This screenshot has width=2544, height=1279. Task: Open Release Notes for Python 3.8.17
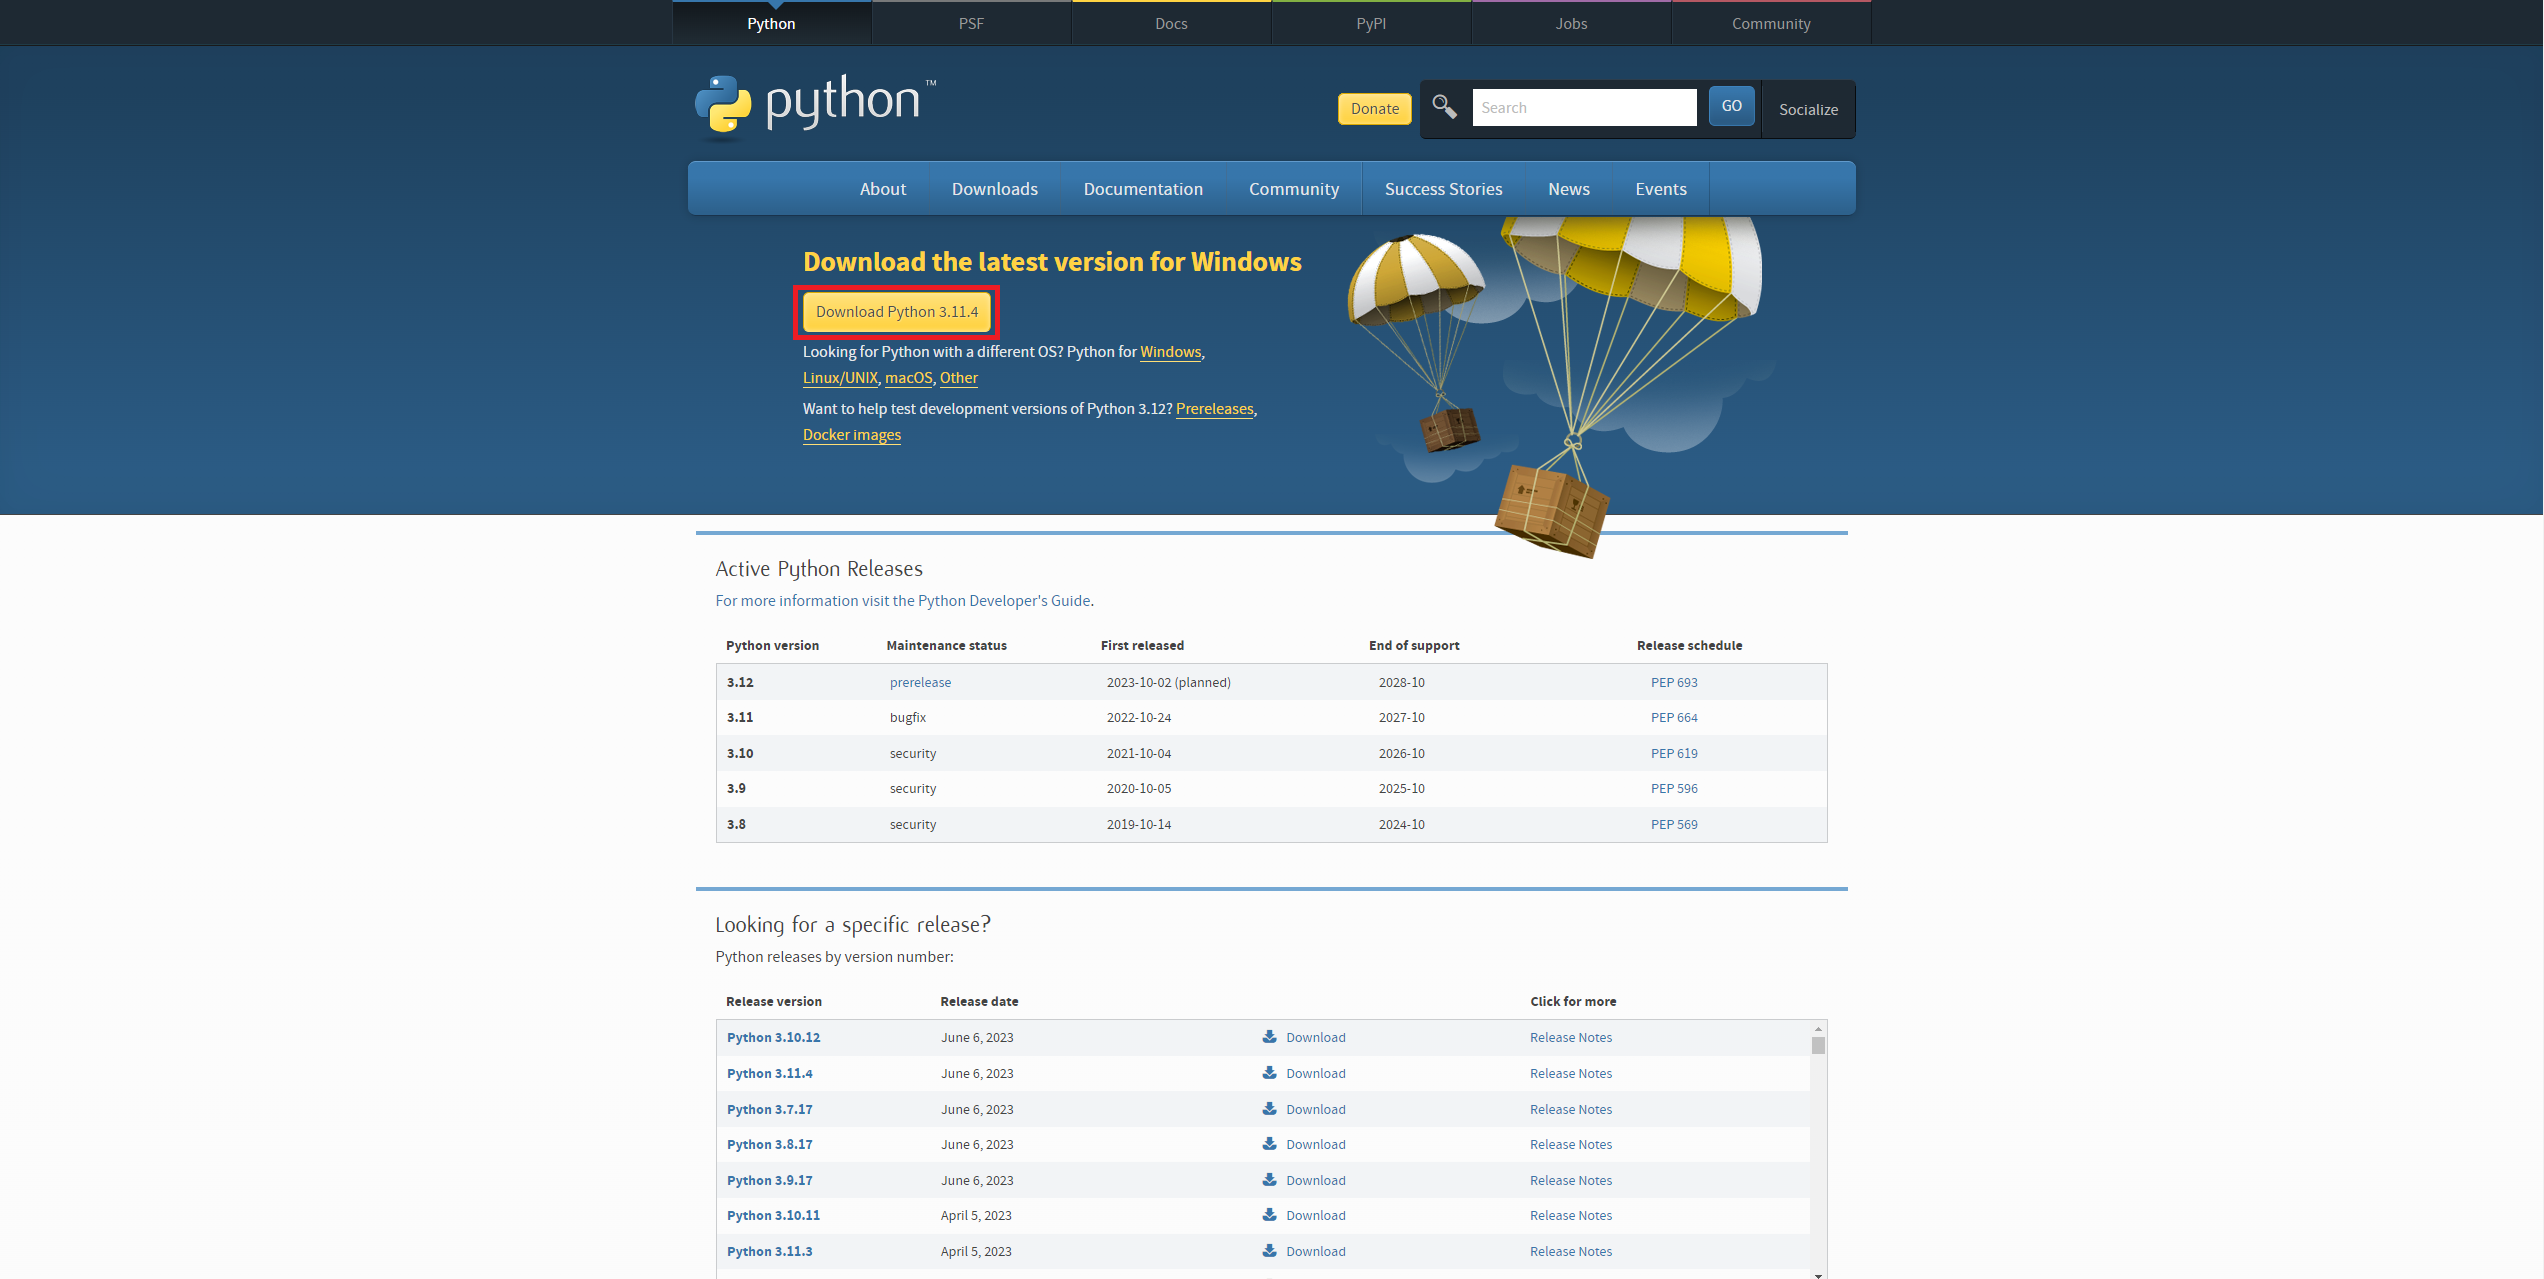[x=1571, y=1144]
